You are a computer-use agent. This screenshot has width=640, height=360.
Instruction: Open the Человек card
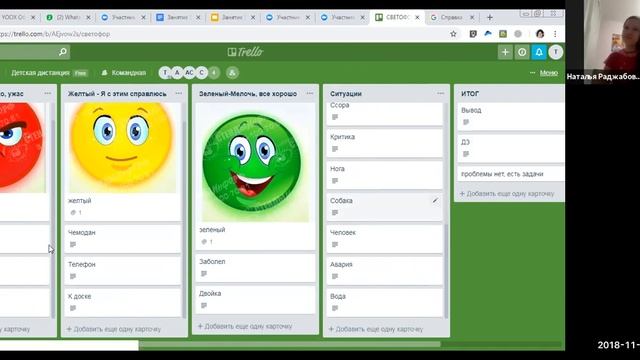[384, 238]
